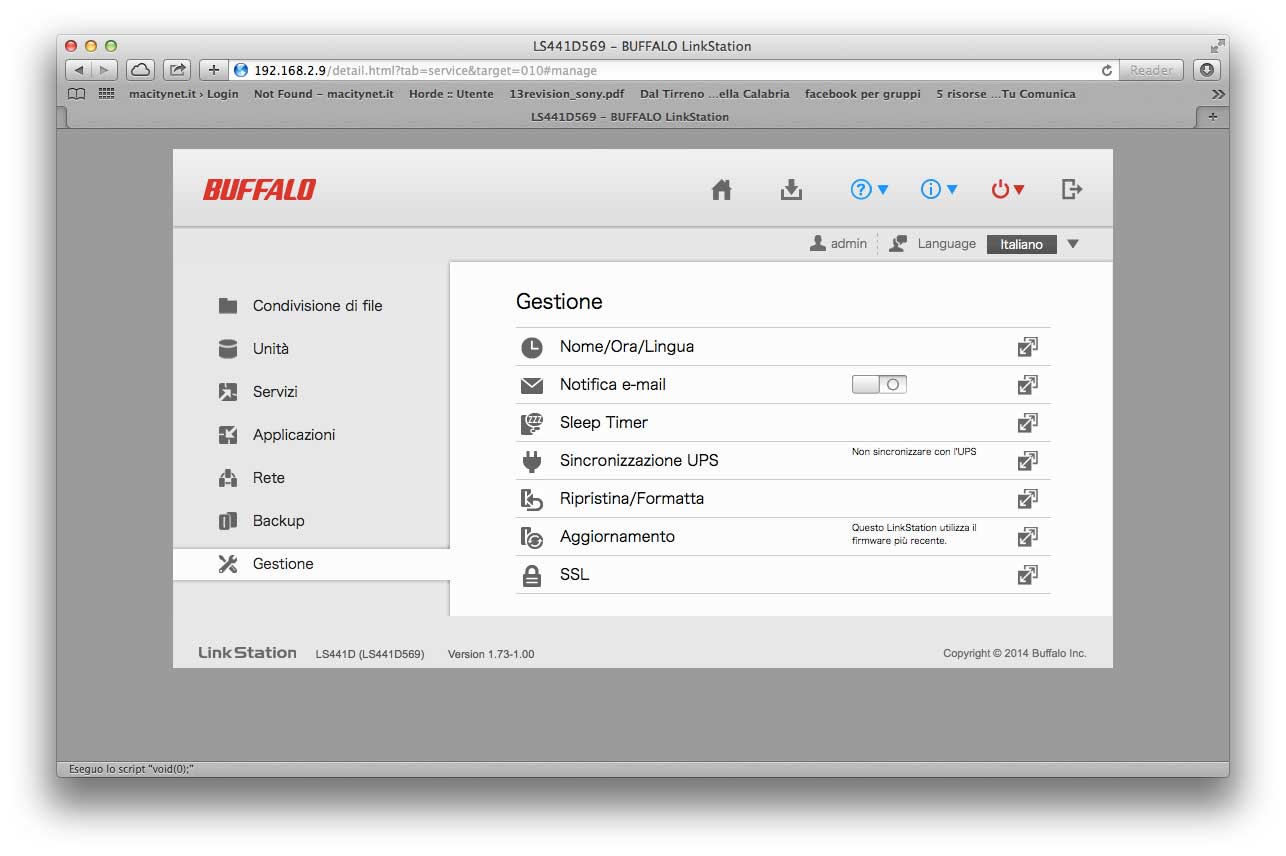Click the padlock icon beside SSL
This screenshot has height=856, width=1286.
[x=532, y=575]
